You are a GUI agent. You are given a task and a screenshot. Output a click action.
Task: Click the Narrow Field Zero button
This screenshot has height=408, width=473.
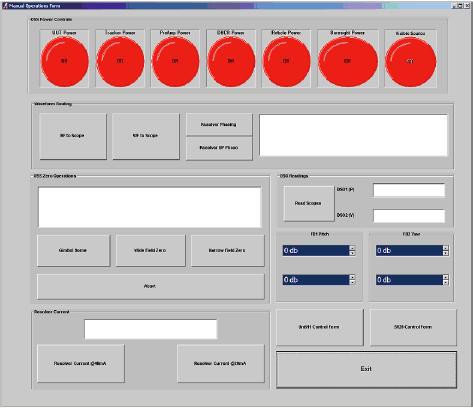pyautogui.click(x=227, y=250)
